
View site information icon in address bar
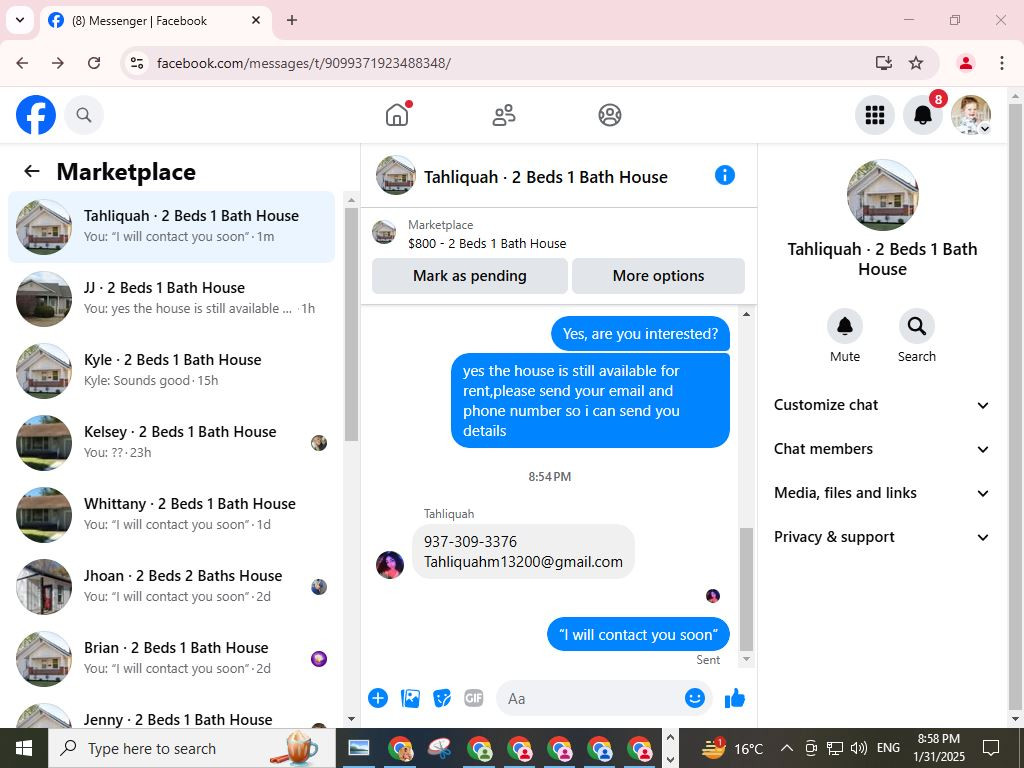(136, 63)
